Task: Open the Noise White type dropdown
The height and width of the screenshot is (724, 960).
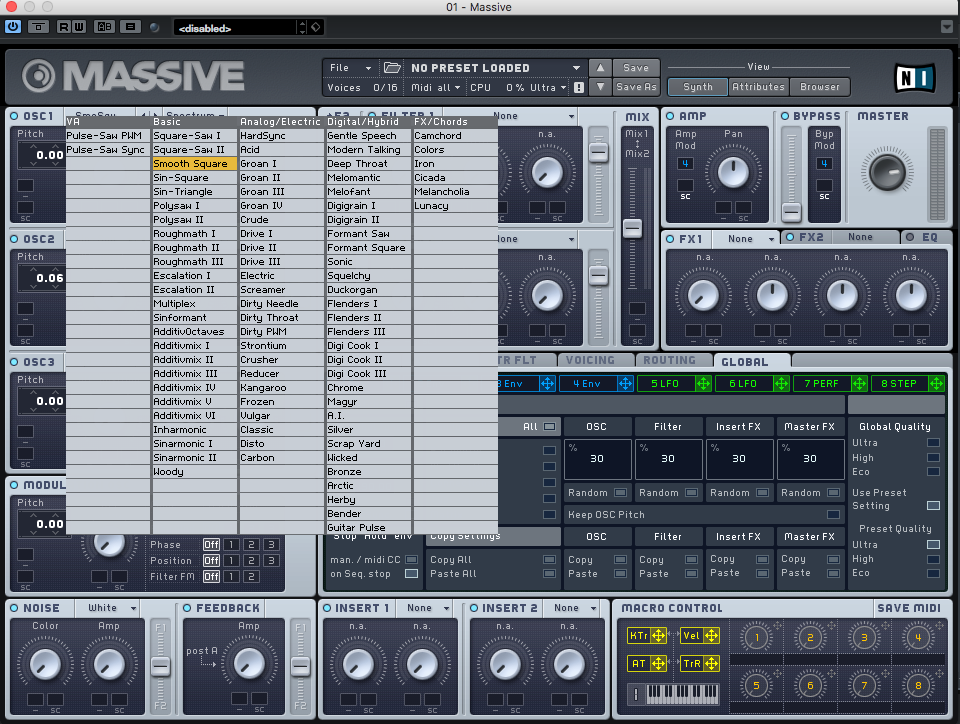Action: tap(108, 608)
